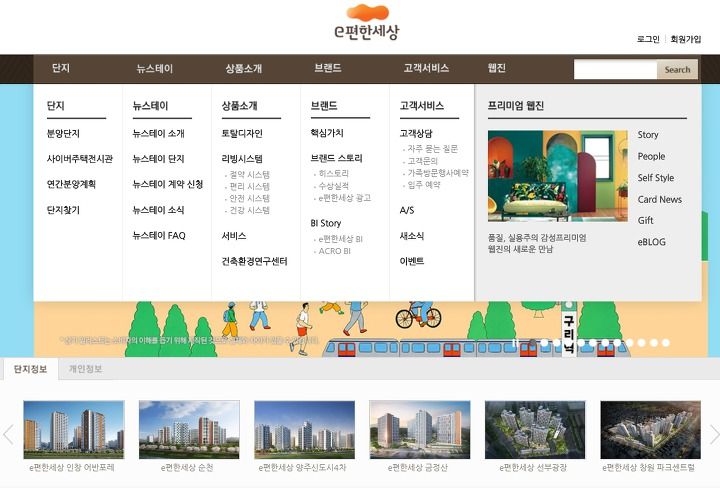The width and height of the screenshot is (720, 488).
Task: Open 수상실적 sub-link
Action: point(334,186)
